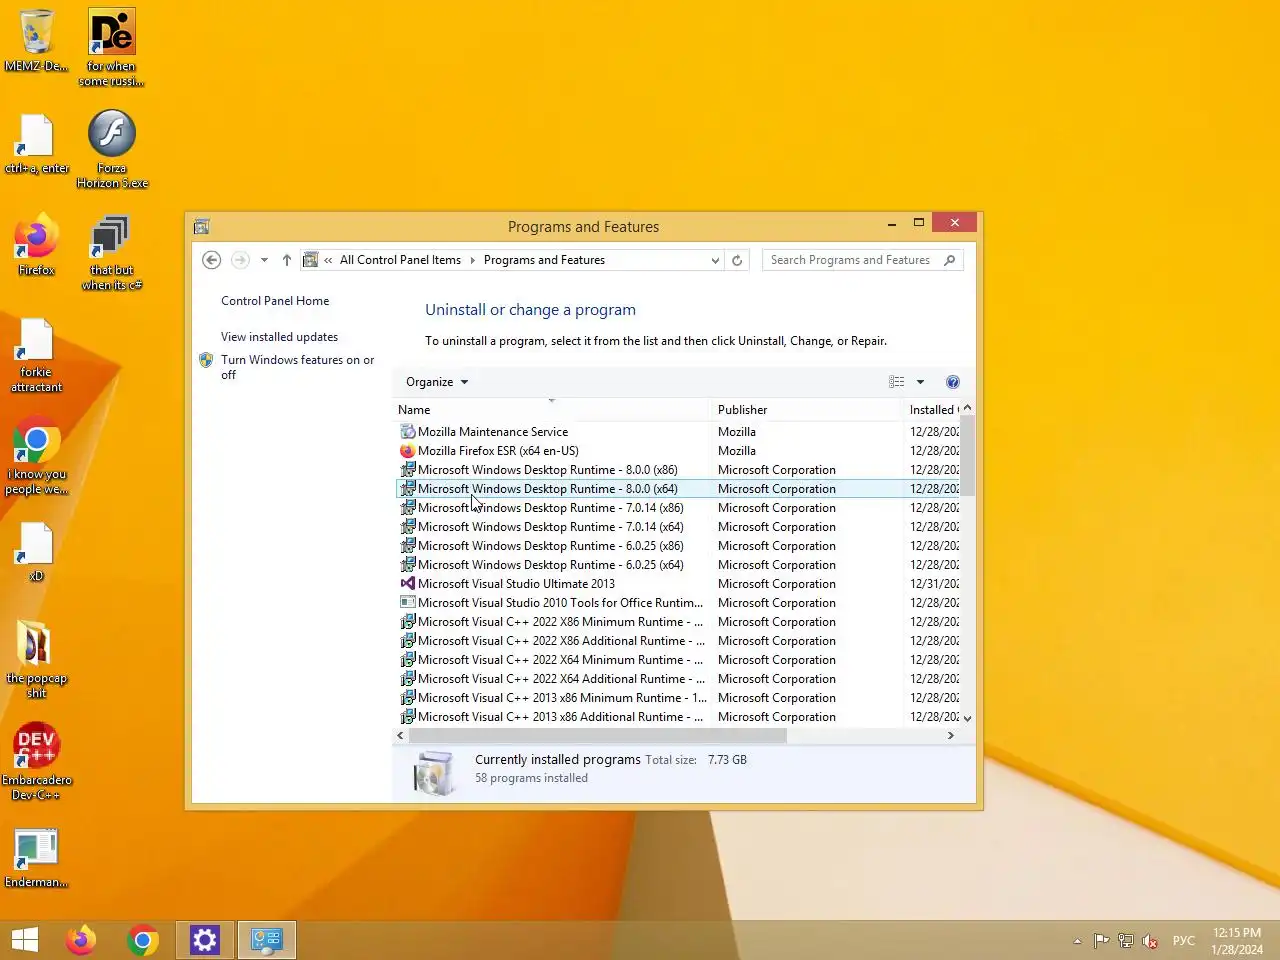Click the horizontal scrollbar thumb
The image size is (1280, 960).
click(x=598, y=735)
